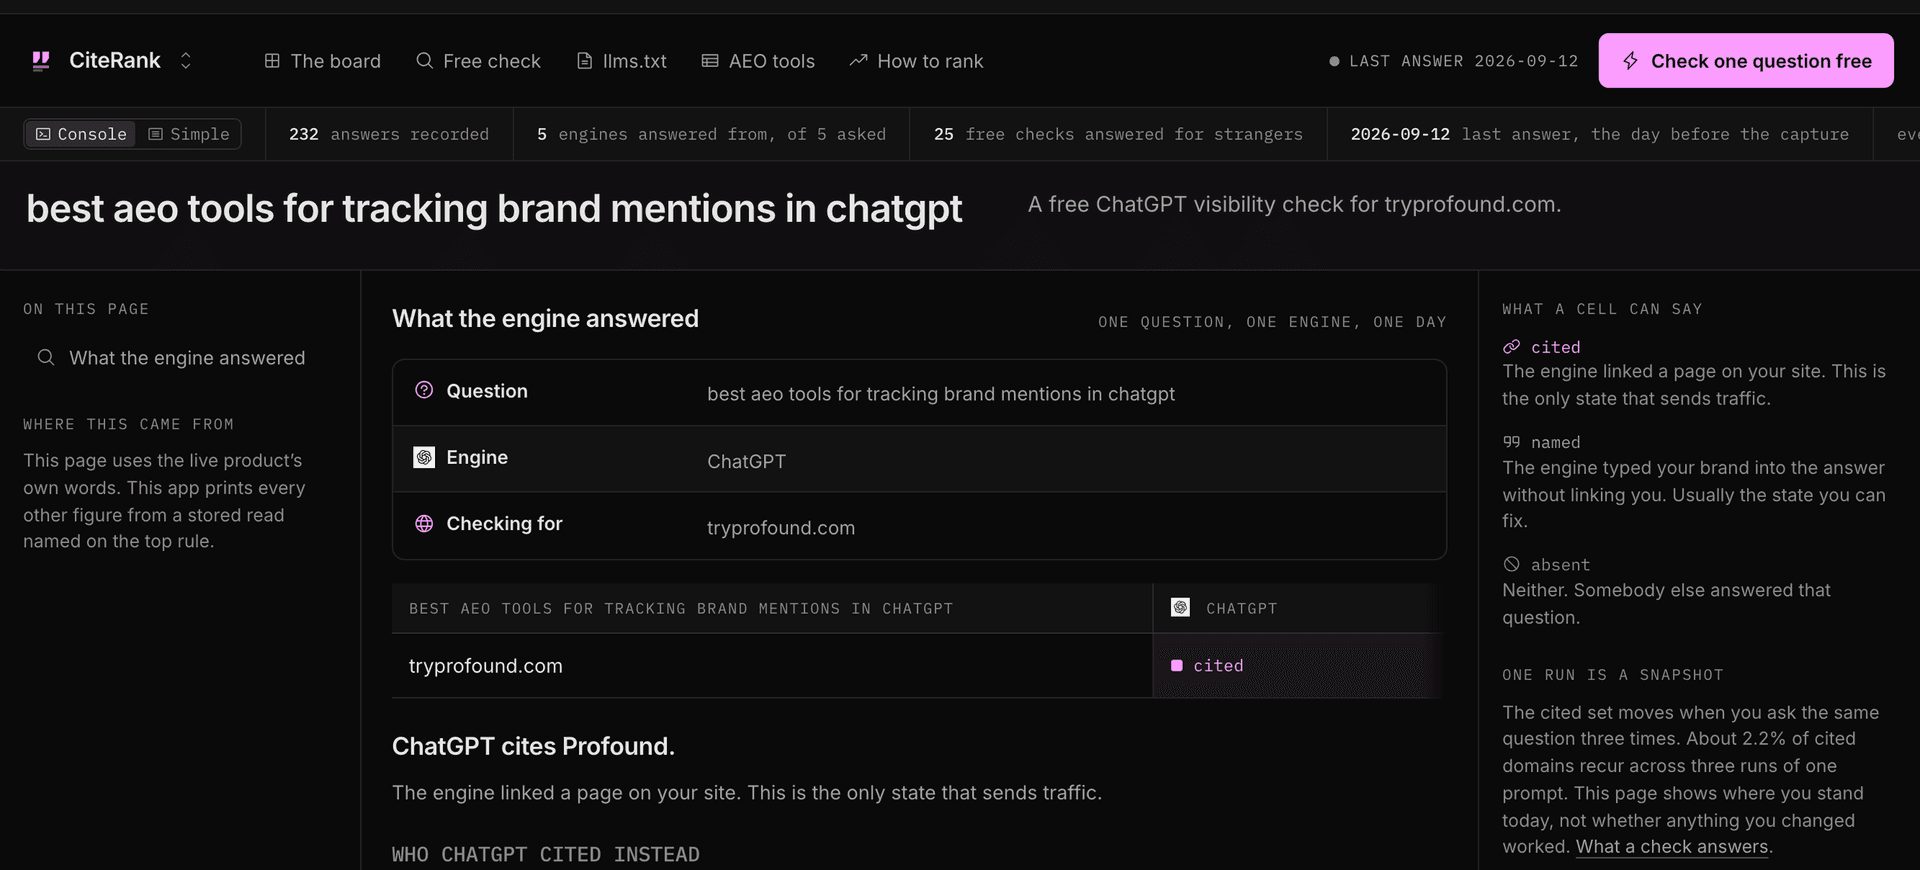
Task: Open AEO tools nav item
Action: 758,61
